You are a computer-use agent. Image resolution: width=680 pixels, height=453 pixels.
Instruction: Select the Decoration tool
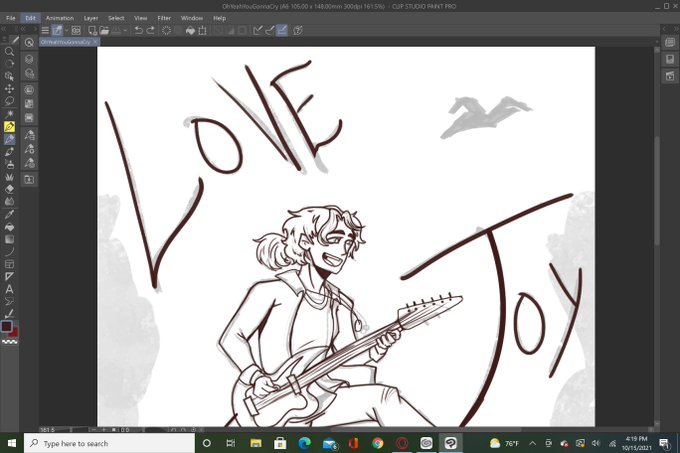[9, 177]
